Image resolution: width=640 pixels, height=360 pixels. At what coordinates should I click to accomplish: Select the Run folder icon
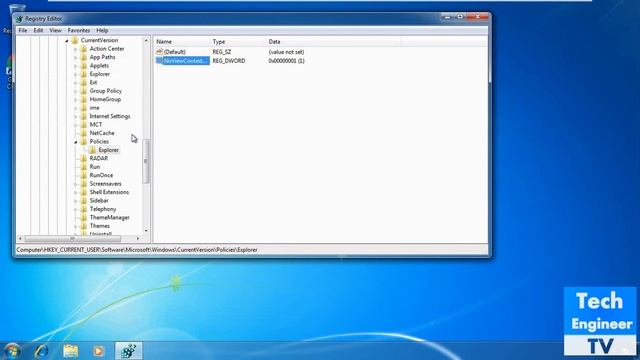pyautogui.click(x=84, y=167)
